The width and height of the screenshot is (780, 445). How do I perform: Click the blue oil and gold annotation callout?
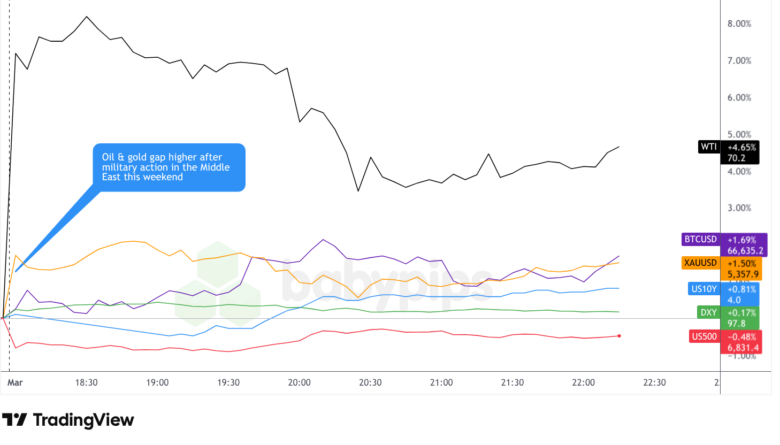[x=167, y=166]
